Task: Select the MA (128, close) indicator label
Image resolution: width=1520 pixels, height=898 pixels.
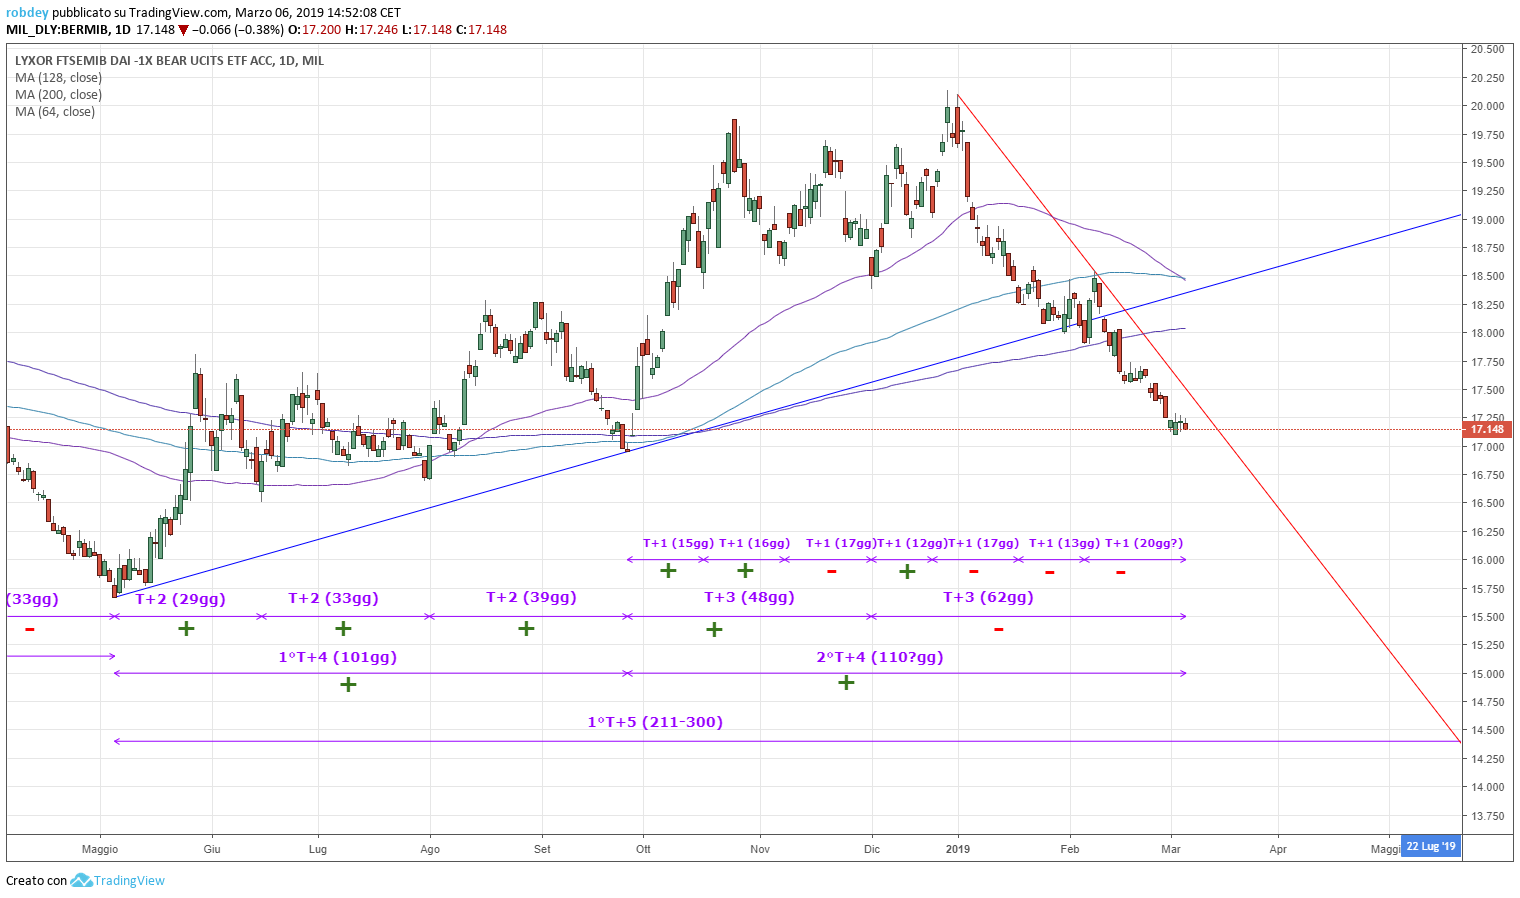Action: (x=58, y=78)
